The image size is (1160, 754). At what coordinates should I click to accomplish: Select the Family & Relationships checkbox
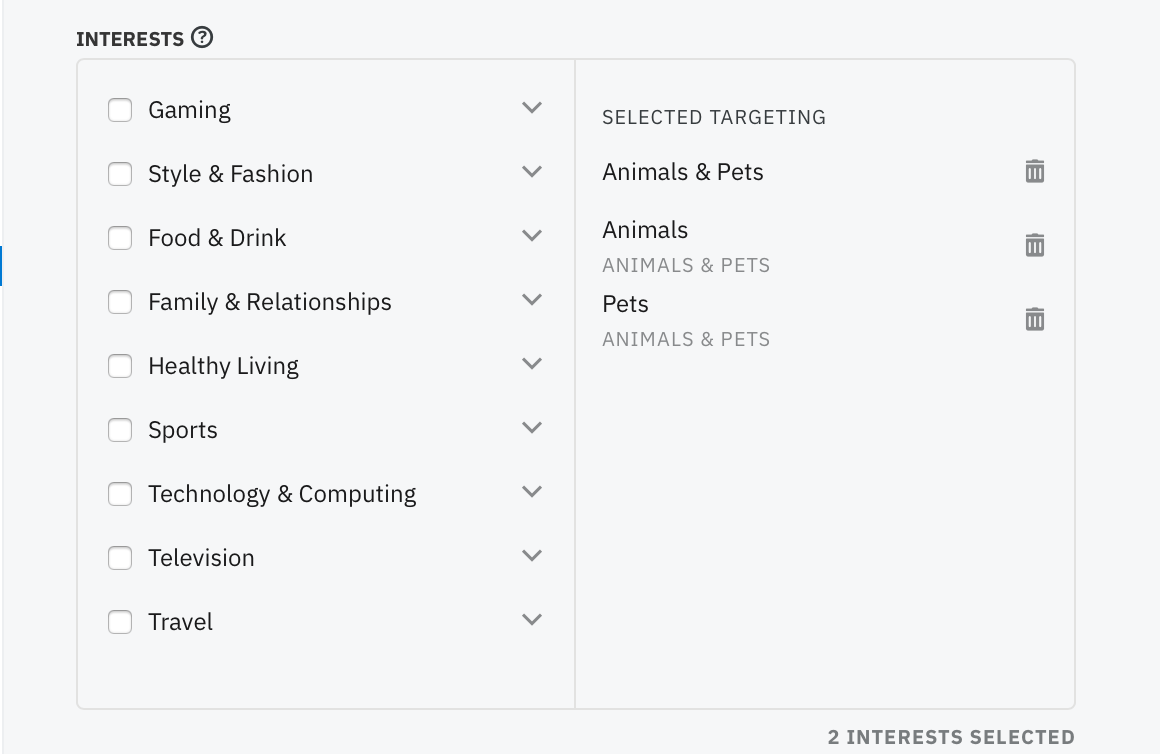tap(120, 302)
